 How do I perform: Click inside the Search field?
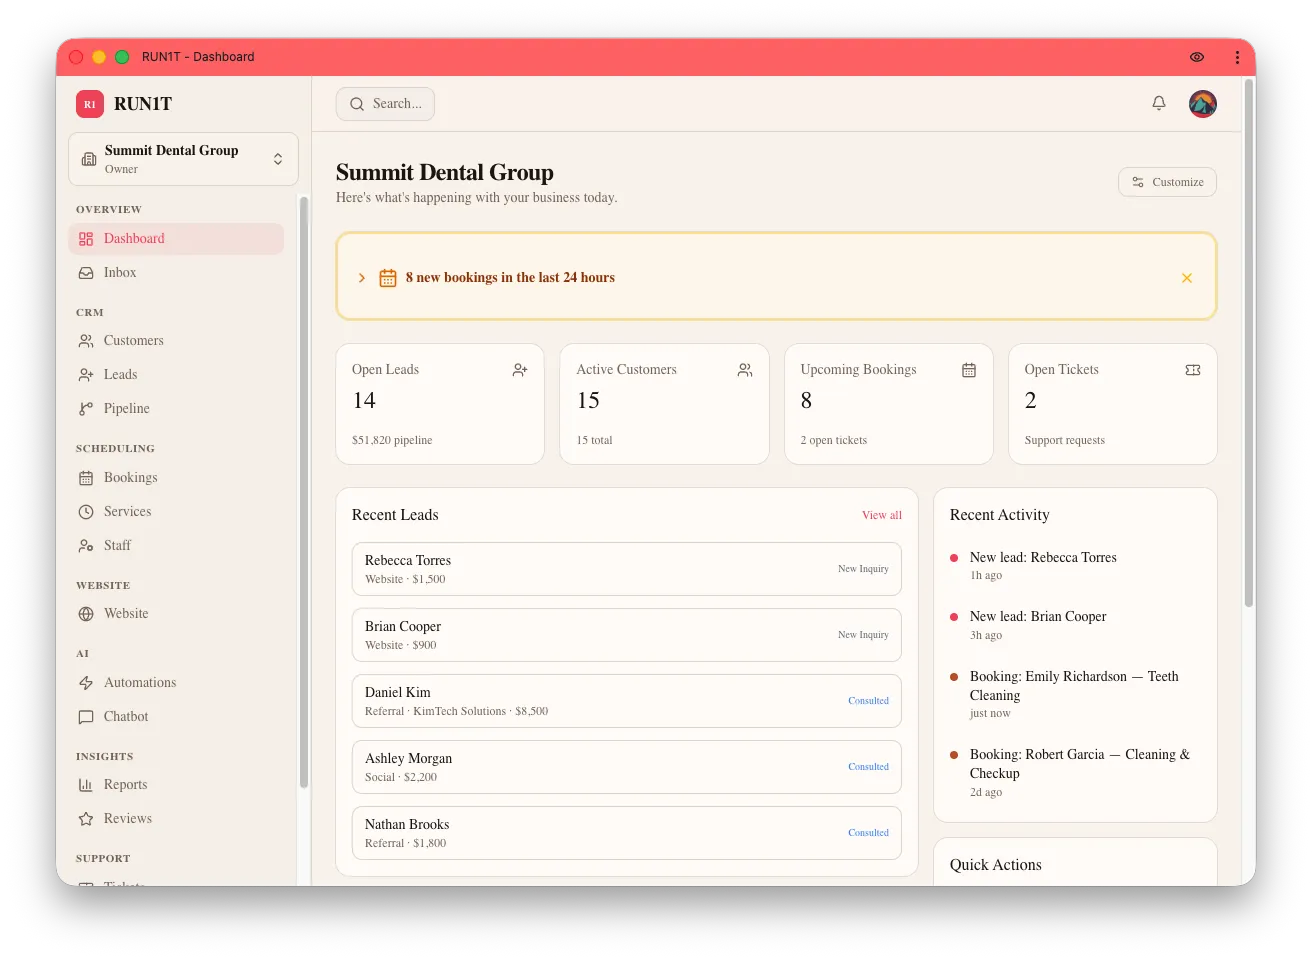point(385,103)
